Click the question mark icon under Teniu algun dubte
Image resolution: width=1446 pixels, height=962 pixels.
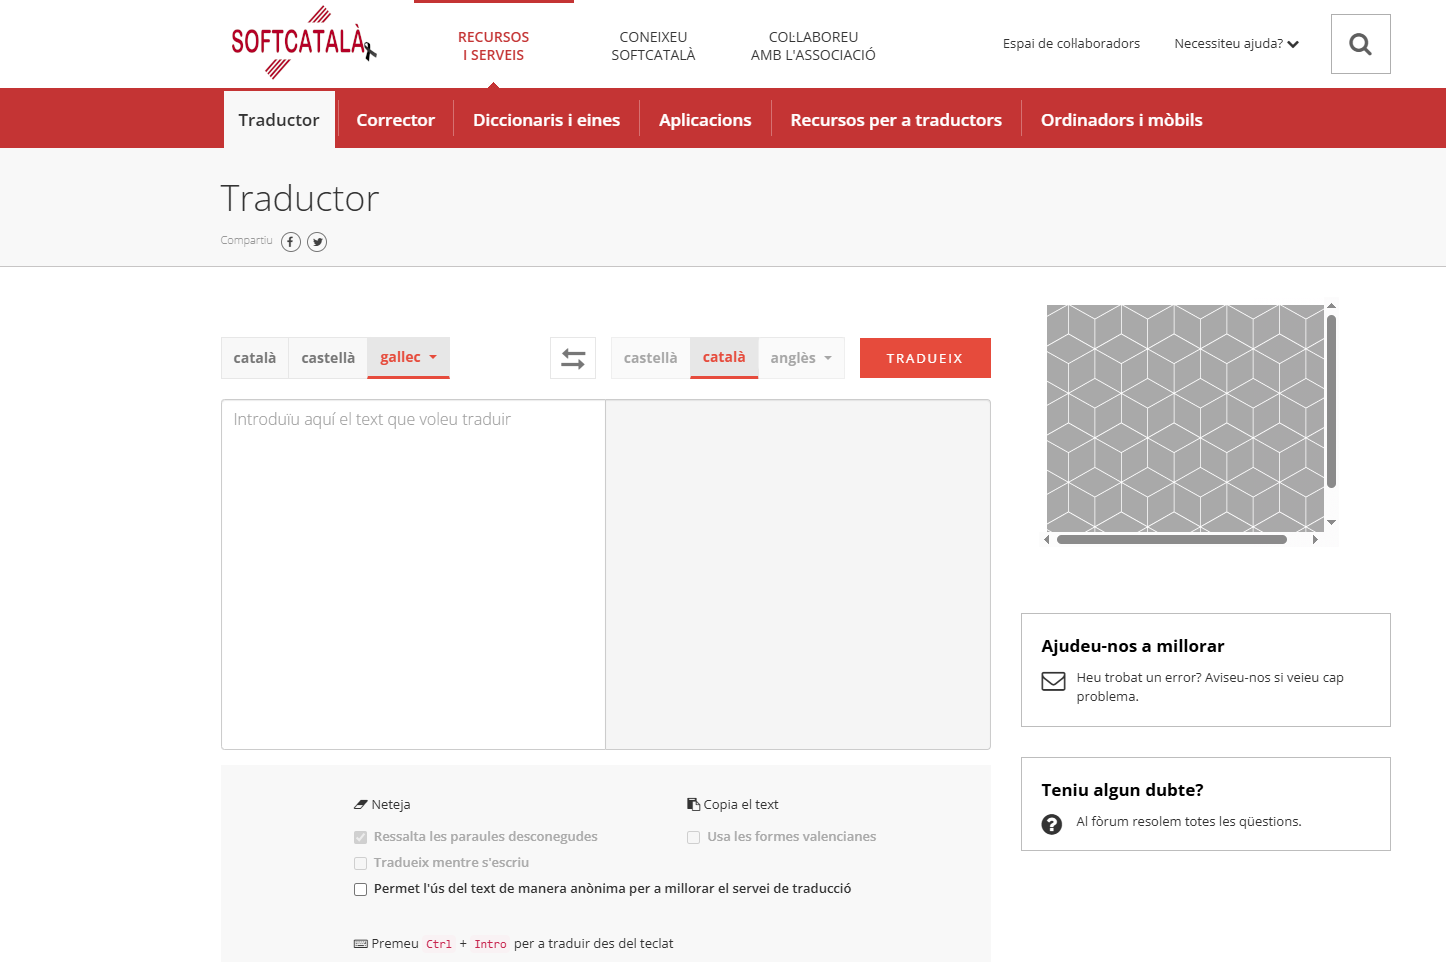1052,824
